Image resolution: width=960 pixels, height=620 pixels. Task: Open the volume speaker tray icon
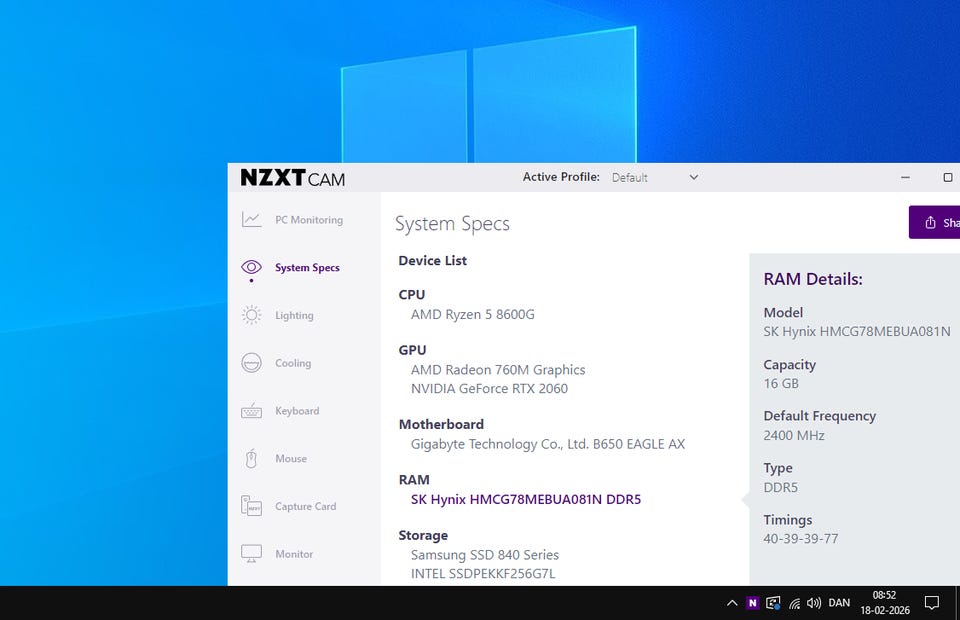(814, 603)
